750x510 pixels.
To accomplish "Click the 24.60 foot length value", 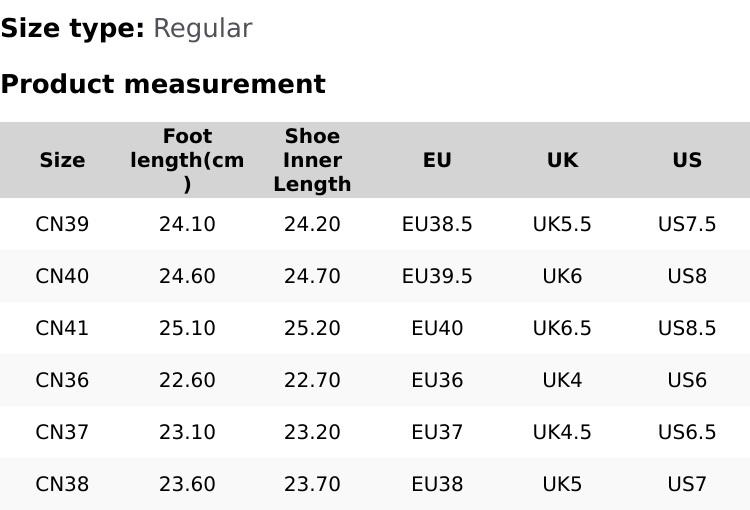I will click(187, 276).
